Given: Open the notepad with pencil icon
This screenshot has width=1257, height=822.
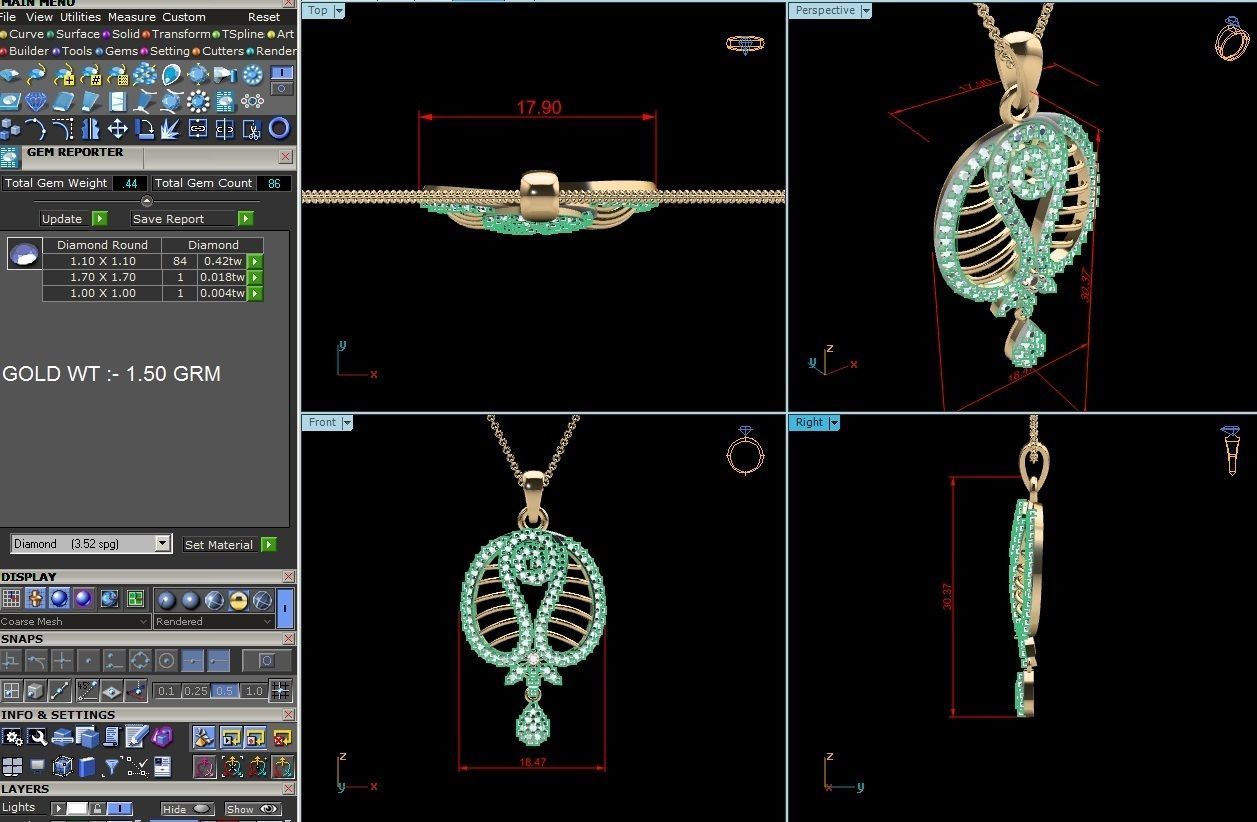Looking at the screenshot, I should [137, 737].
